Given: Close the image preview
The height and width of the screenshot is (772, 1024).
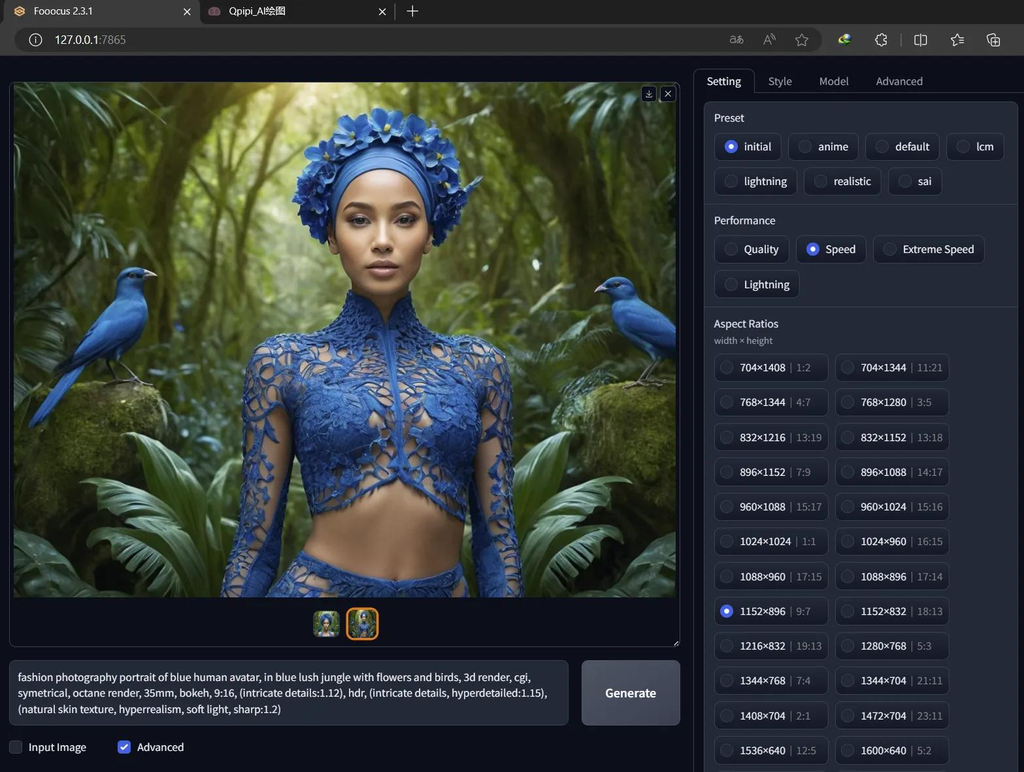Looking at the screenshot, I should tap(667, 94).
